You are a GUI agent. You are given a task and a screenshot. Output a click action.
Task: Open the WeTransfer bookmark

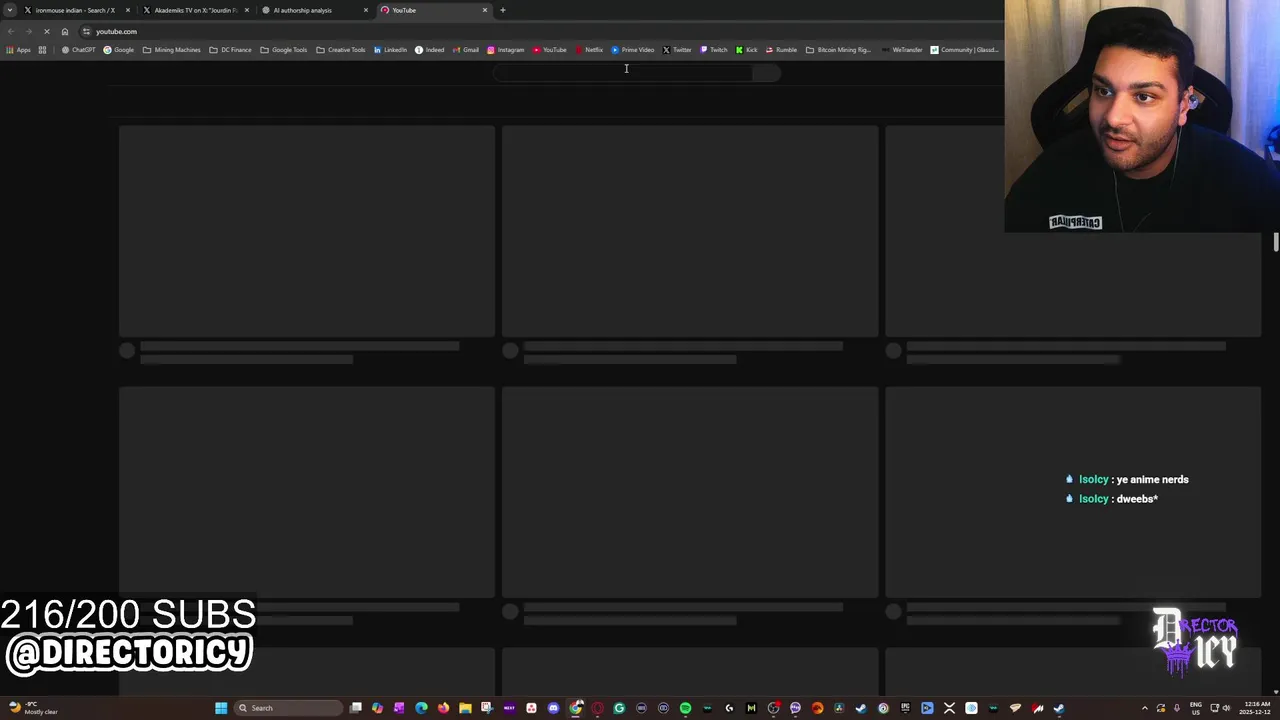902,50
